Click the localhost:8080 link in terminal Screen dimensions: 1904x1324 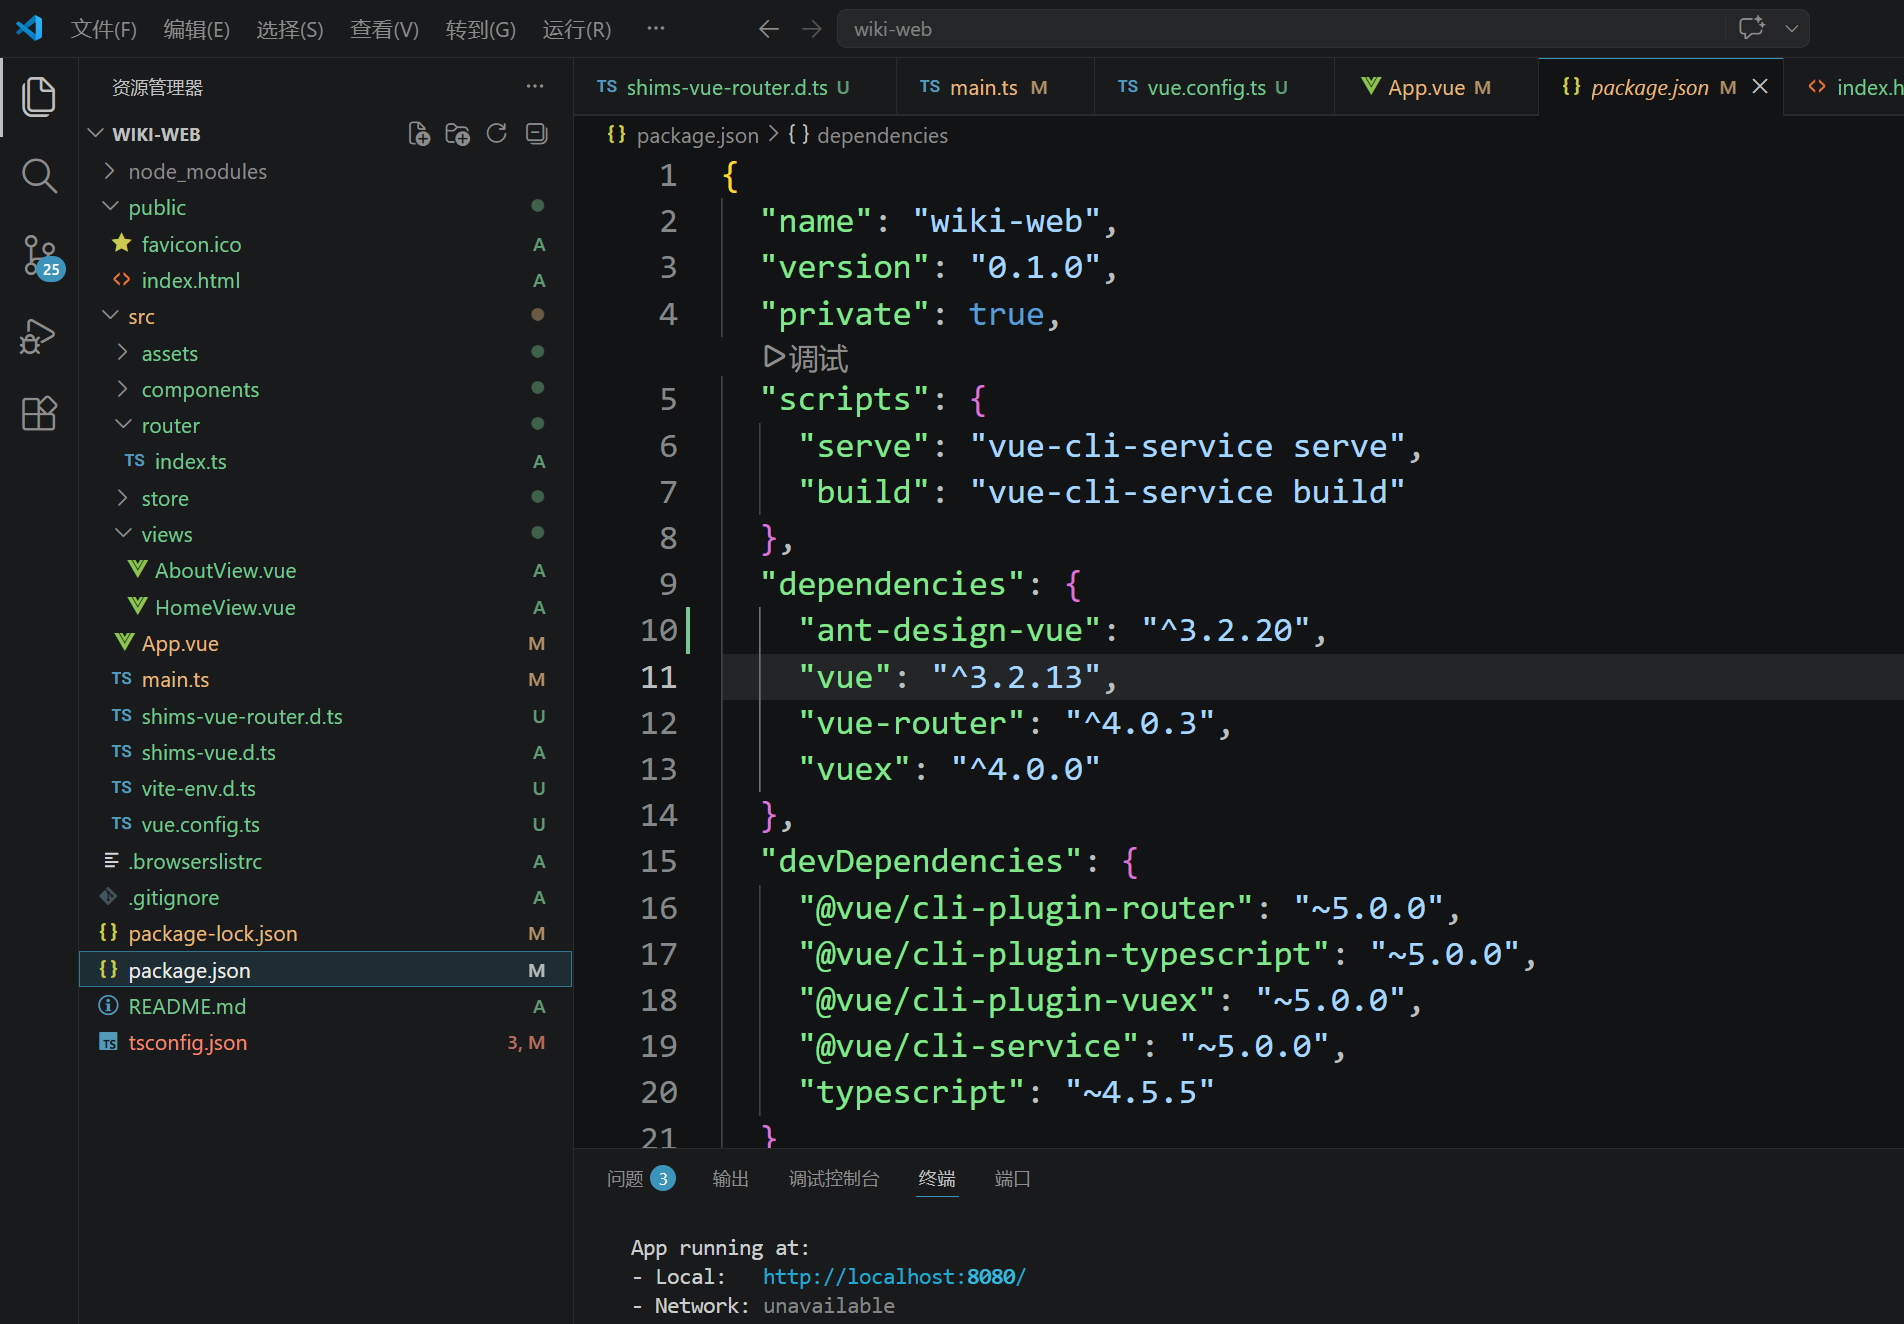[x=894, y=1277]
